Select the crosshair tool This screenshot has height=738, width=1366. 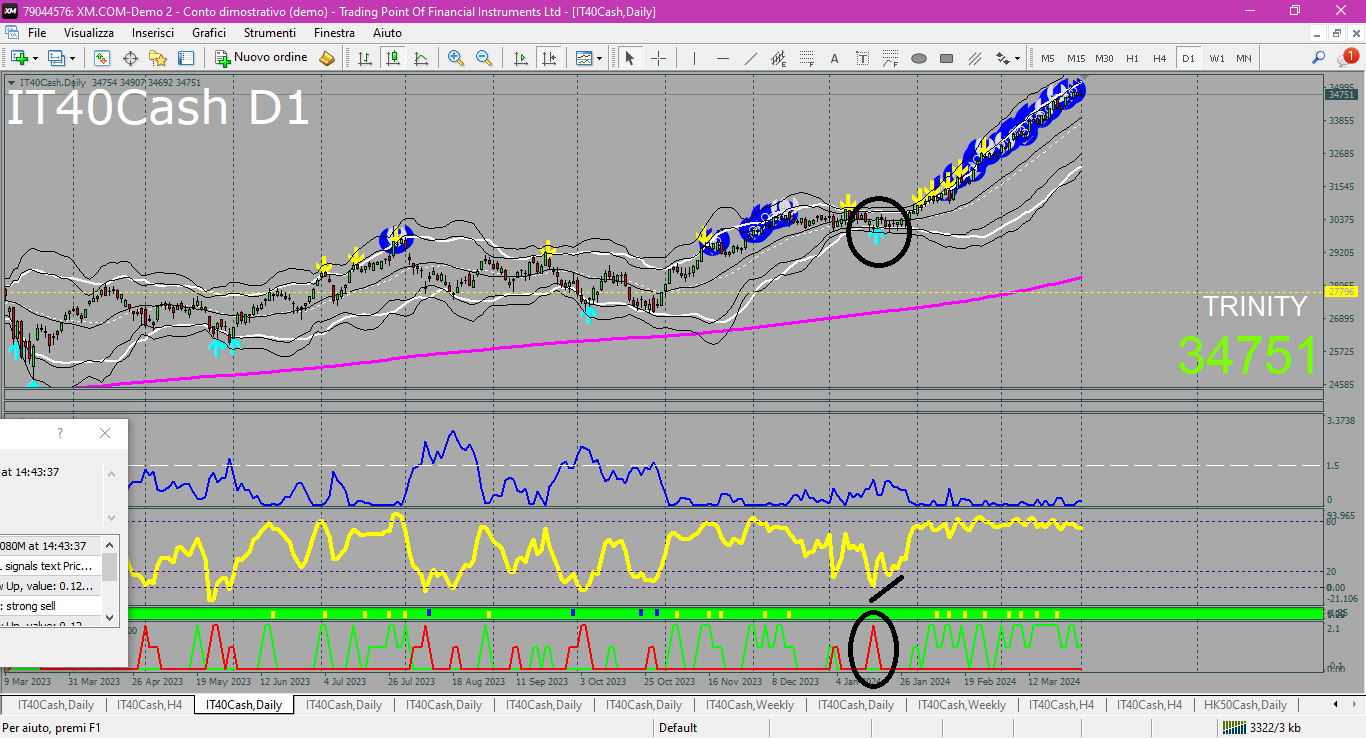click(x=658, y=58)
